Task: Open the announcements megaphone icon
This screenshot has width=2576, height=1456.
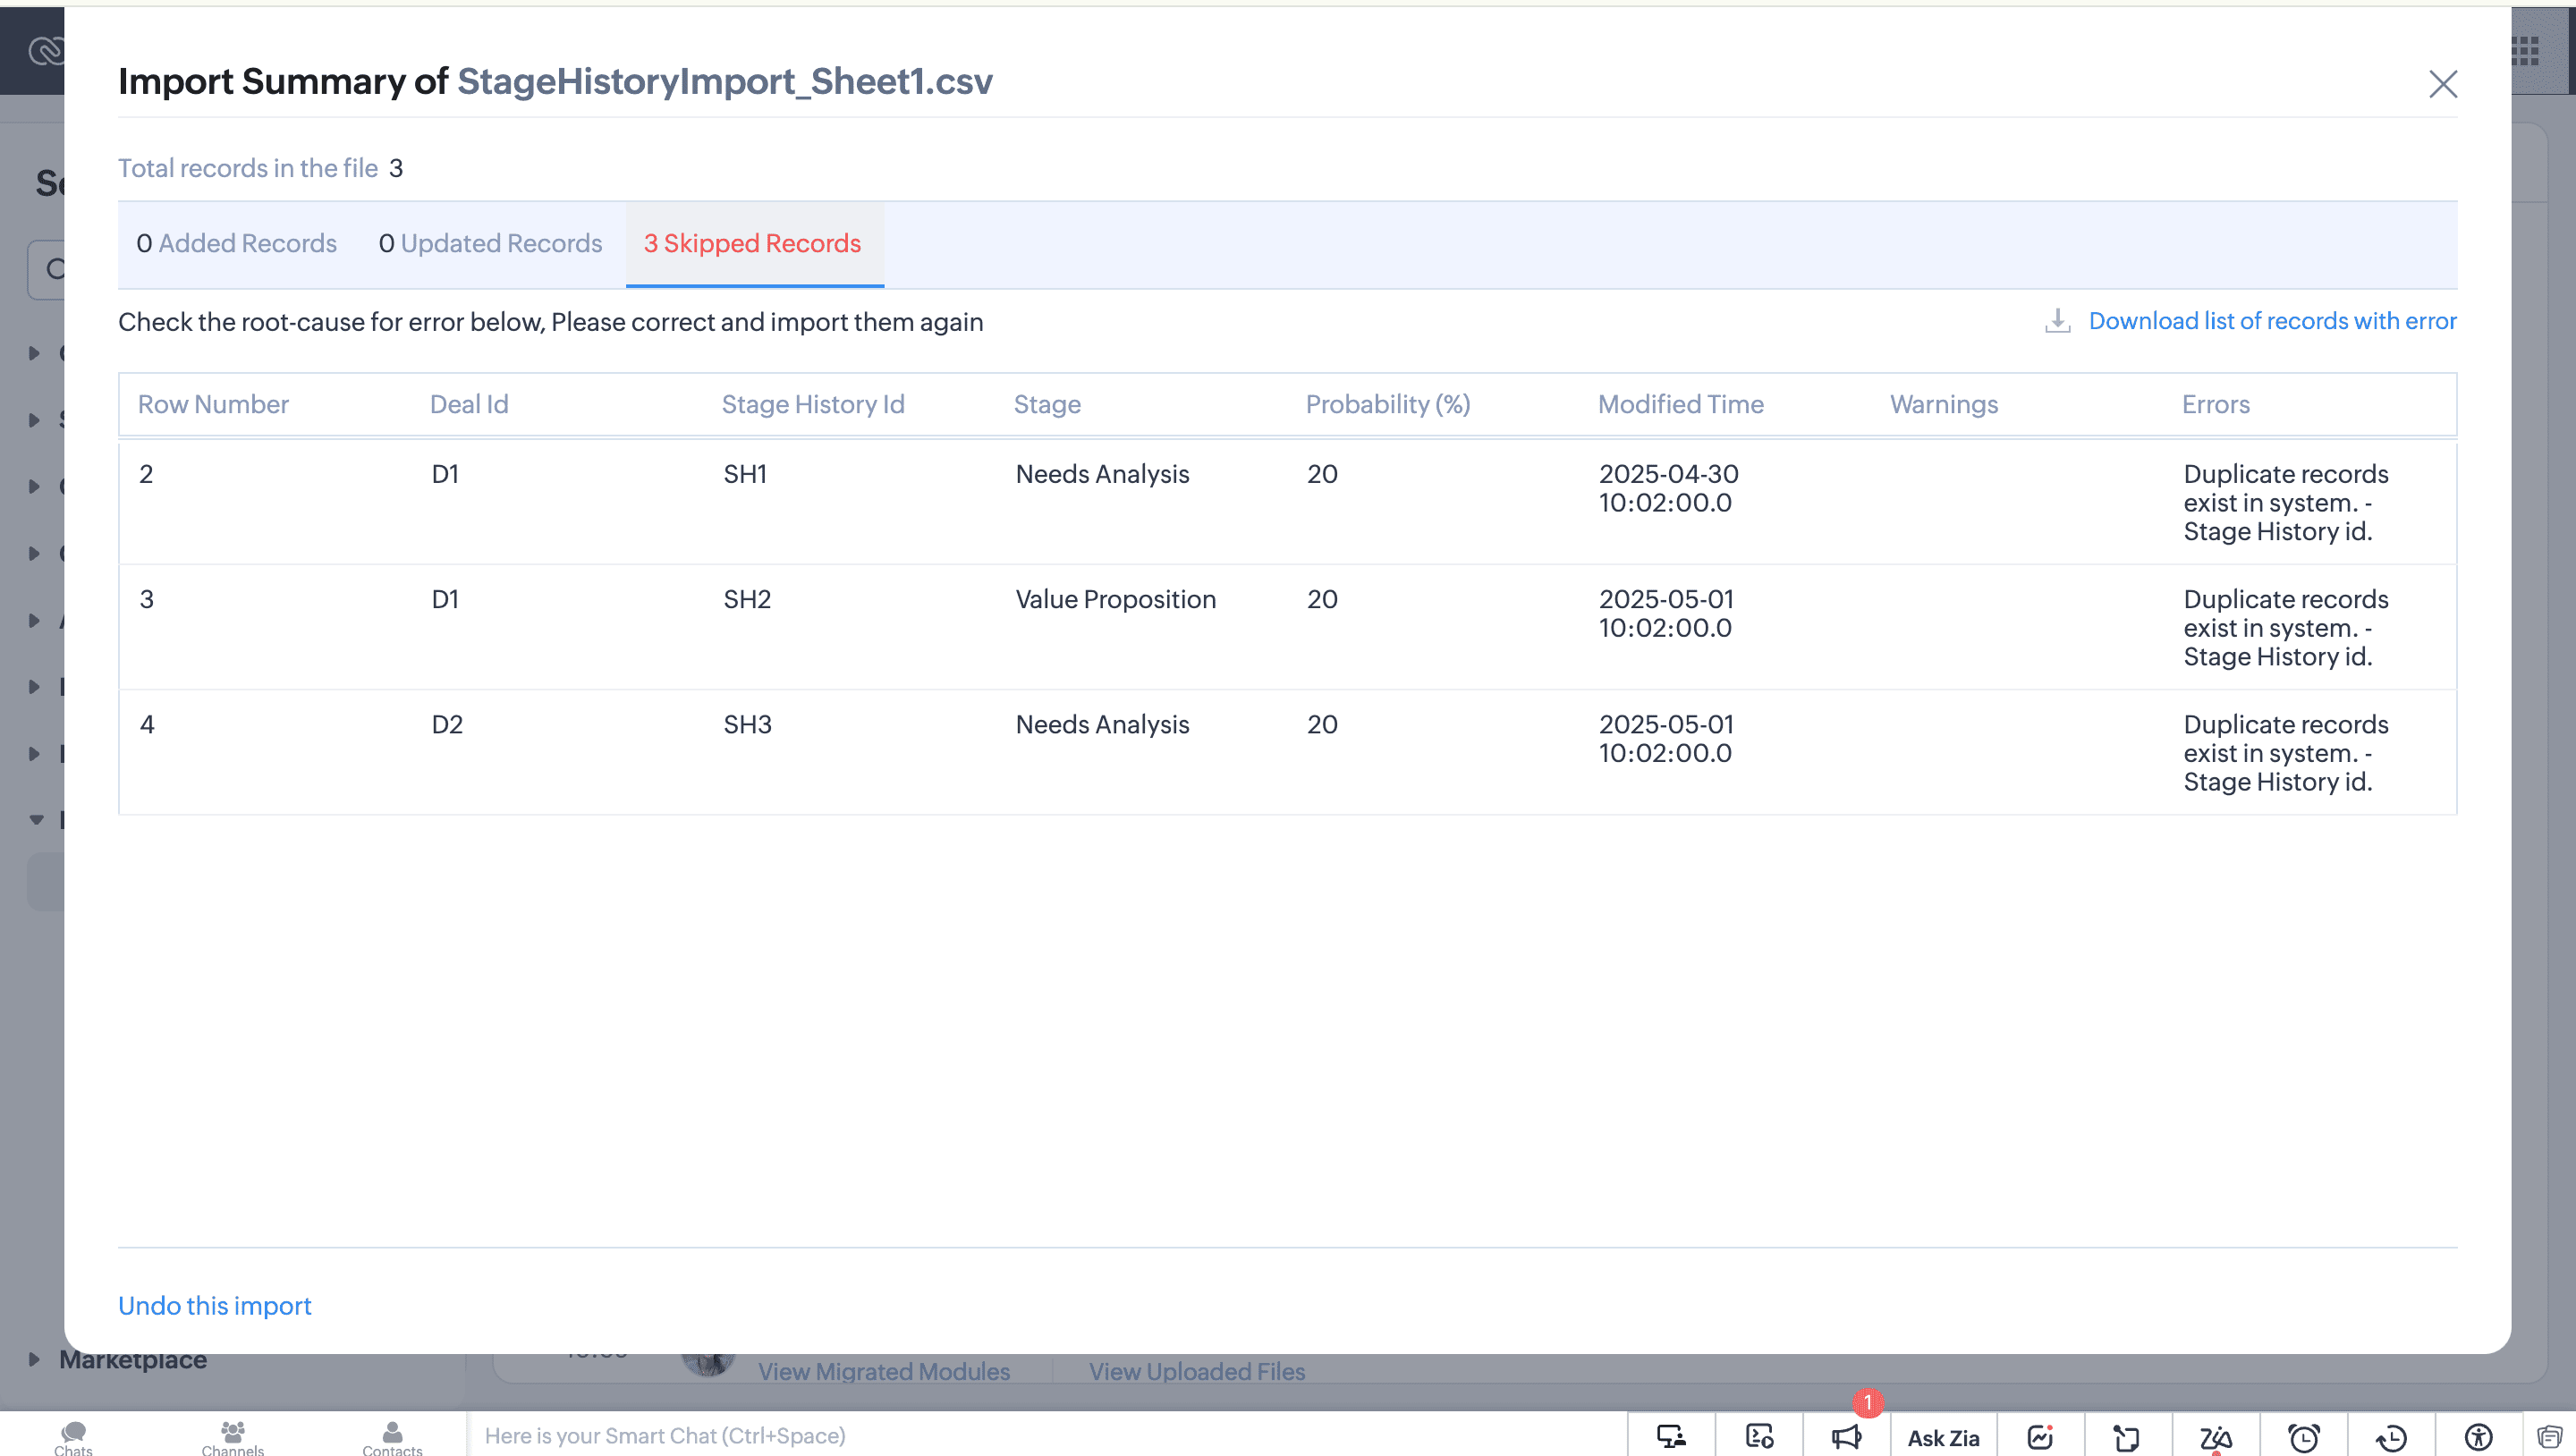Action: tap(1846, 1437)
